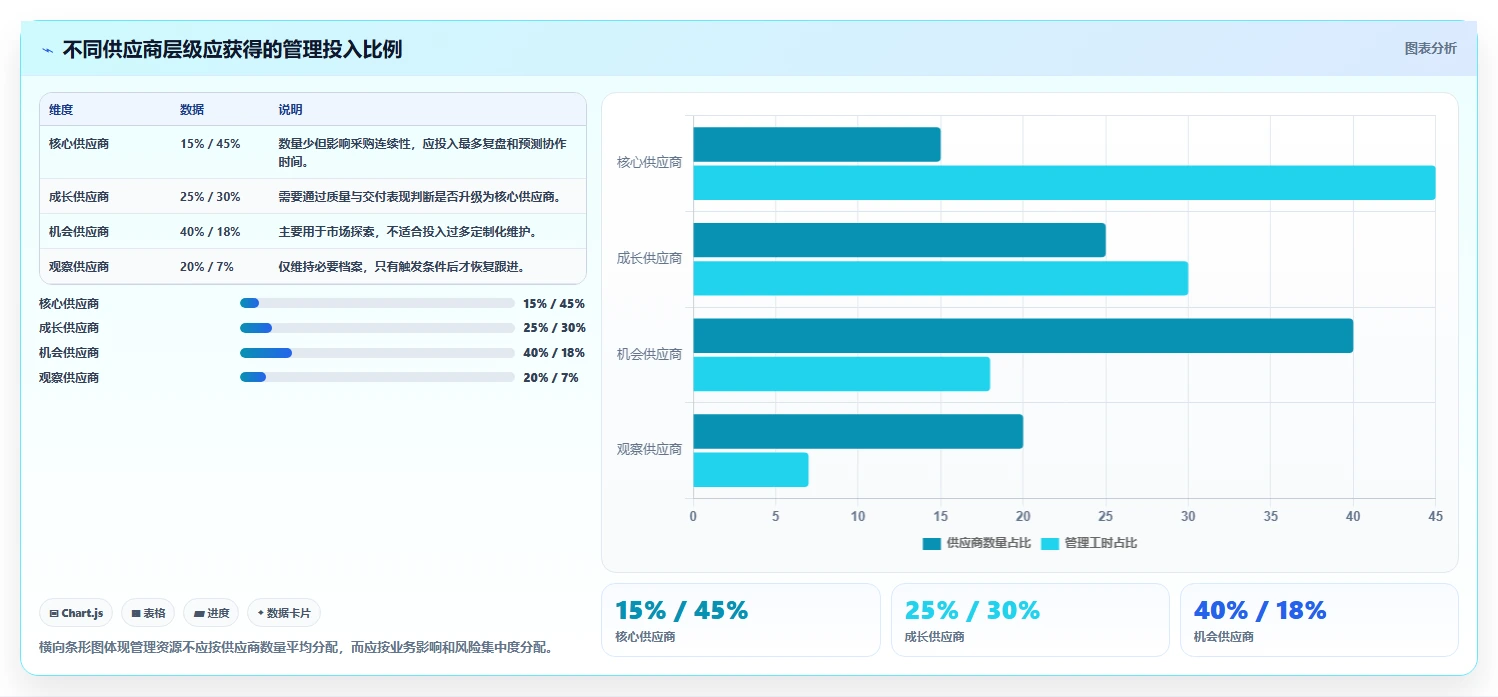Image resolution: width=1498 pixels, height=697 pixels.
Task: Click the footer note starting 横向条形图体现管理资源
Action: 296,648
